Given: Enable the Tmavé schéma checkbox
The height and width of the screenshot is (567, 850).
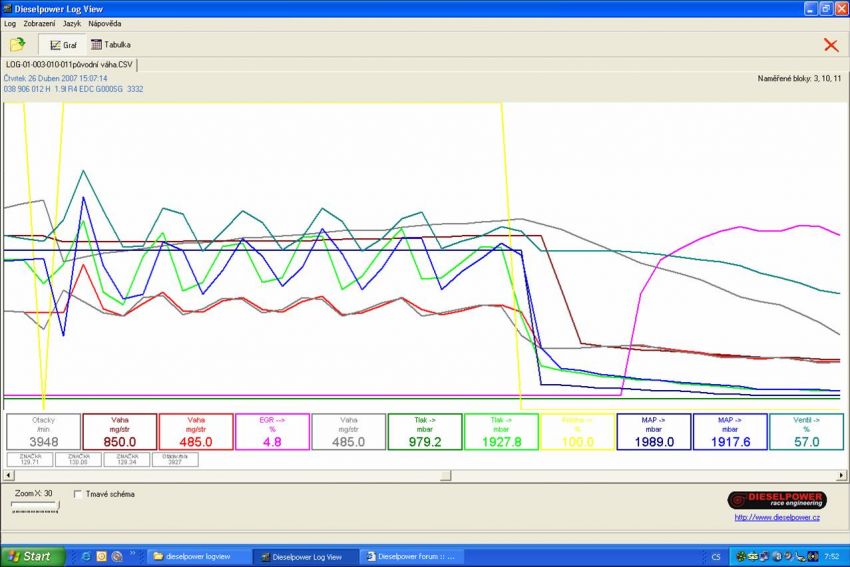Looking at the screenshot, I should click(x=79, y=494).
